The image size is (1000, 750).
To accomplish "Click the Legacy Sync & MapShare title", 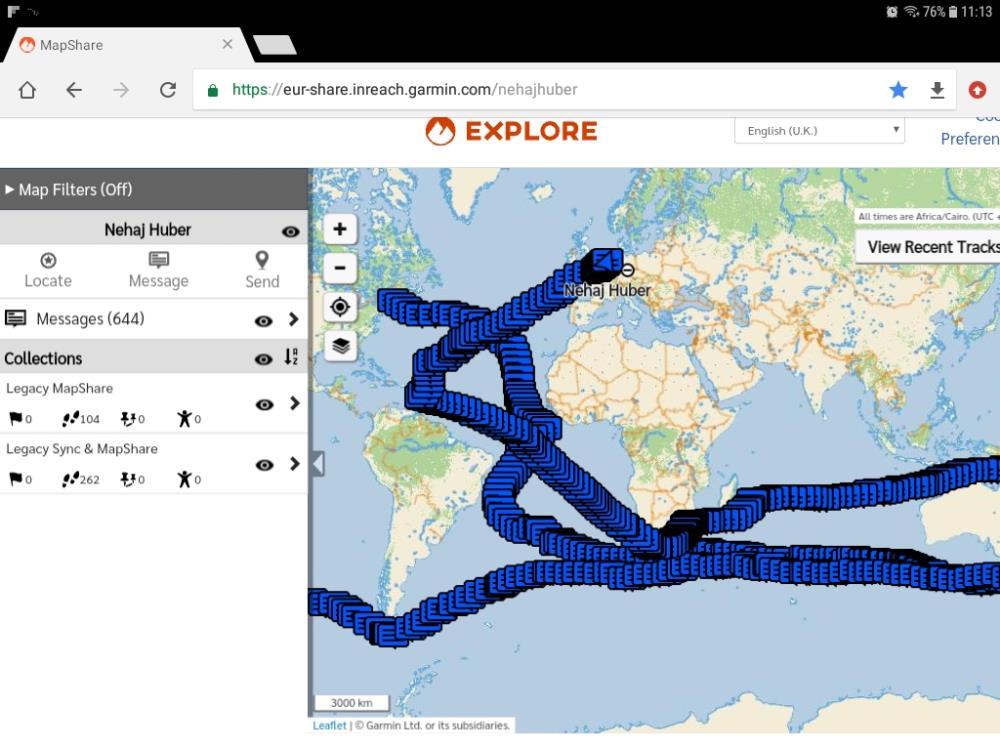I will 82,448.
